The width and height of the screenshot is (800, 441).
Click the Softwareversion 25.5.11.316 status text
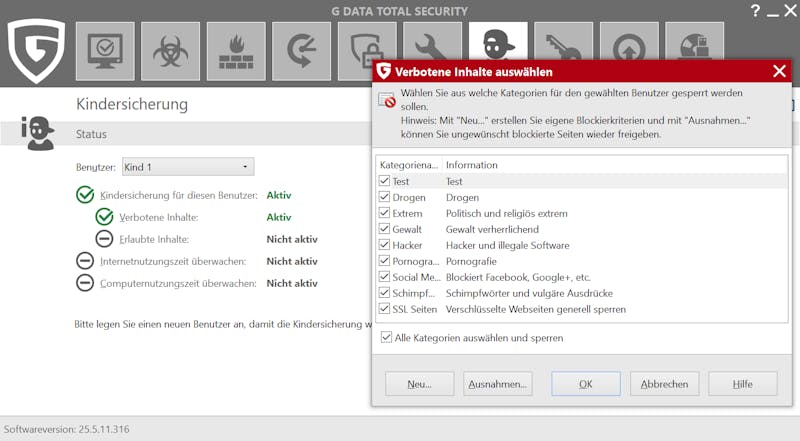pyautogui.click(x=66, y=429)
